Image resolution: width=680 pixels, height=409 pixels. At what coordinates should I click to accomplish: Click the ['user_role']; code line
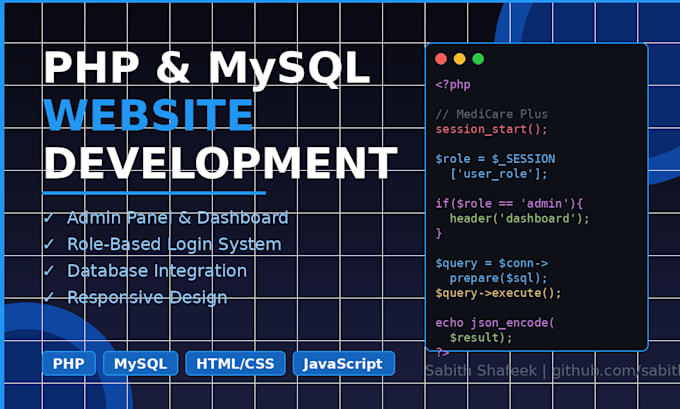(x=499, y=174)
